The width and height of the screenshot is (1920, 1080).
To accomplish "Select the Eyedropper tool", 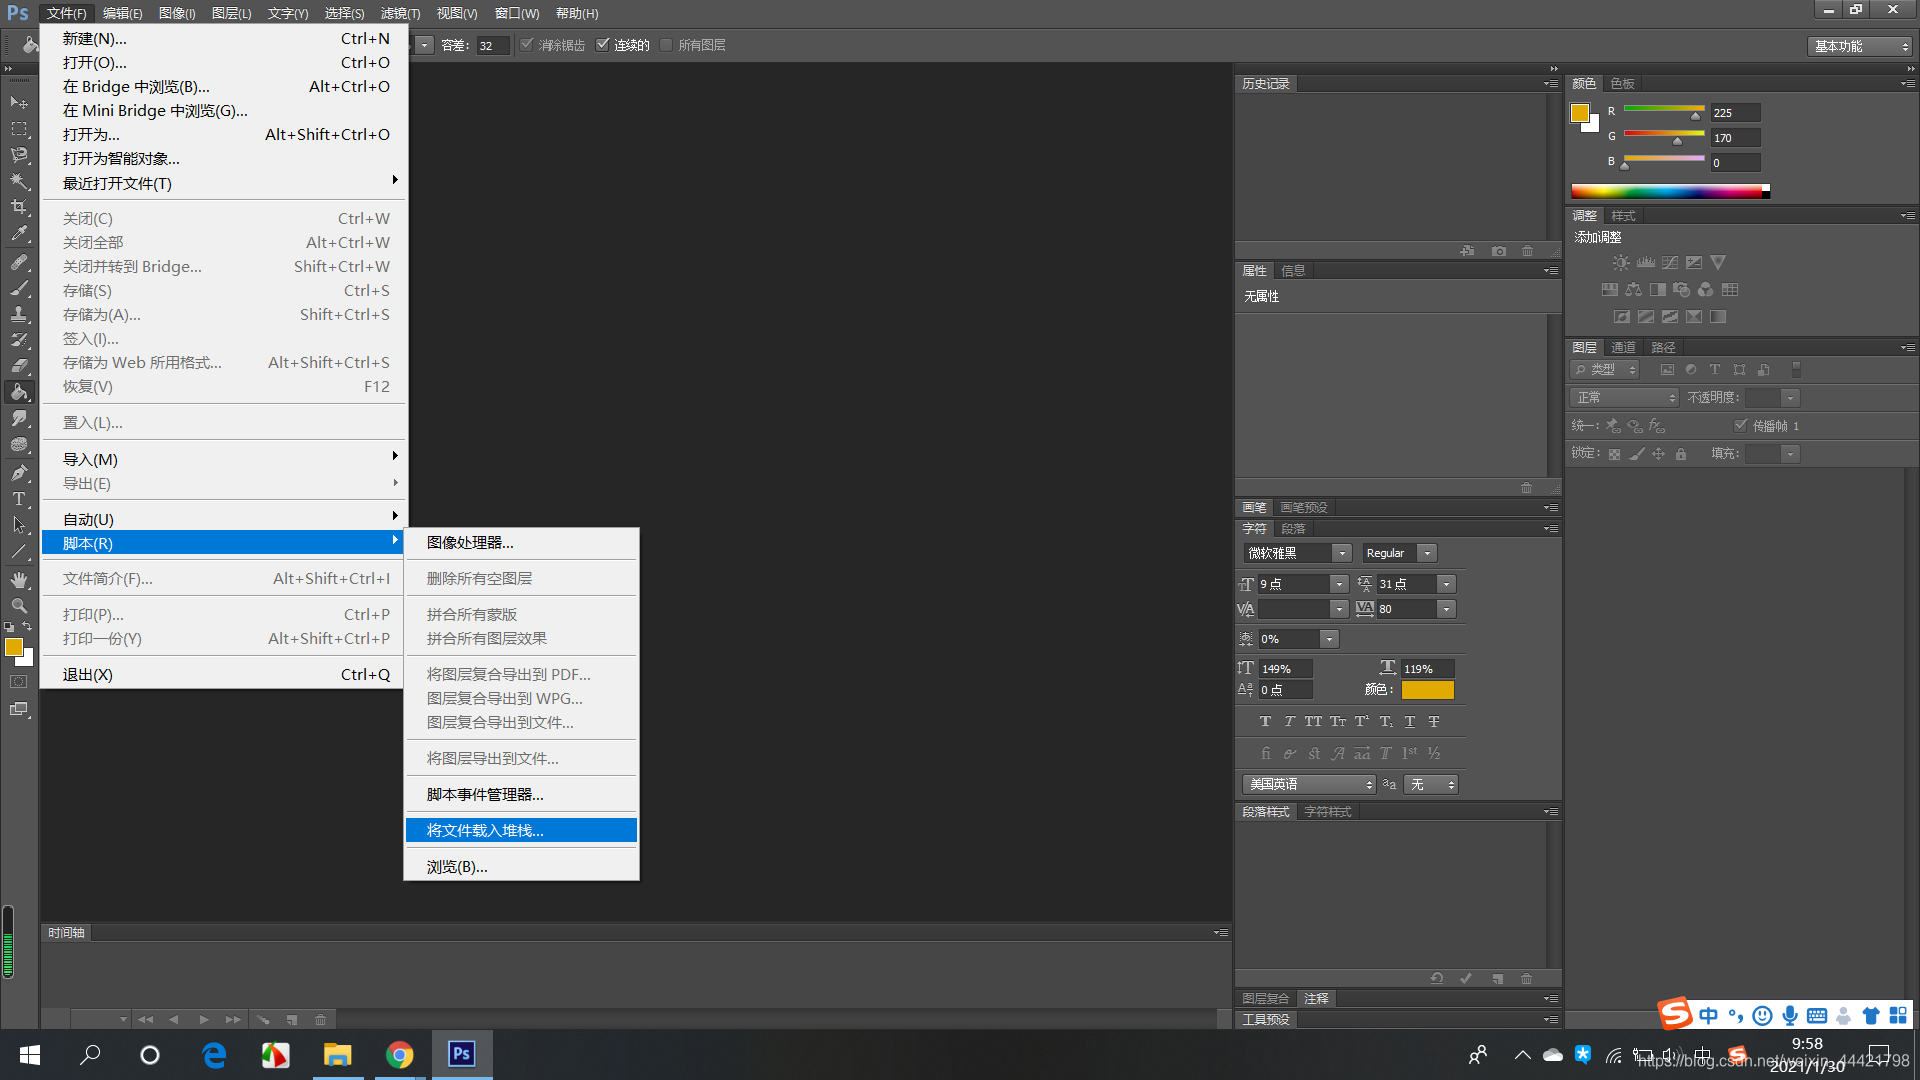I will [19, 234].
